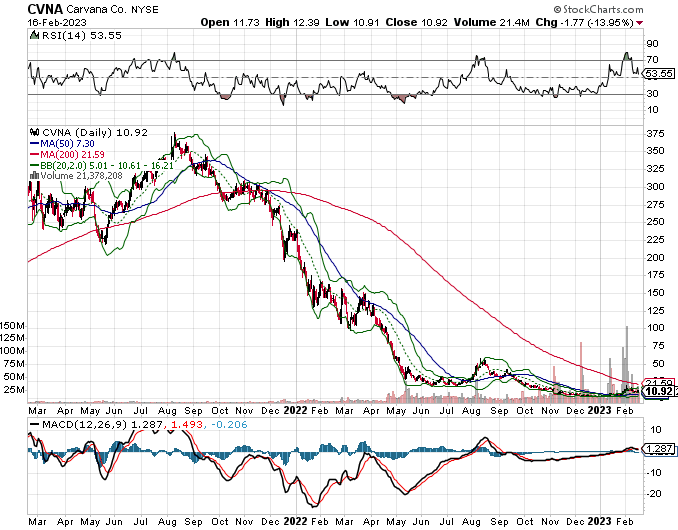Click the High 12.39 value in the header
Image resolution: width=678 pixels, height=530 pixels.
292,22
